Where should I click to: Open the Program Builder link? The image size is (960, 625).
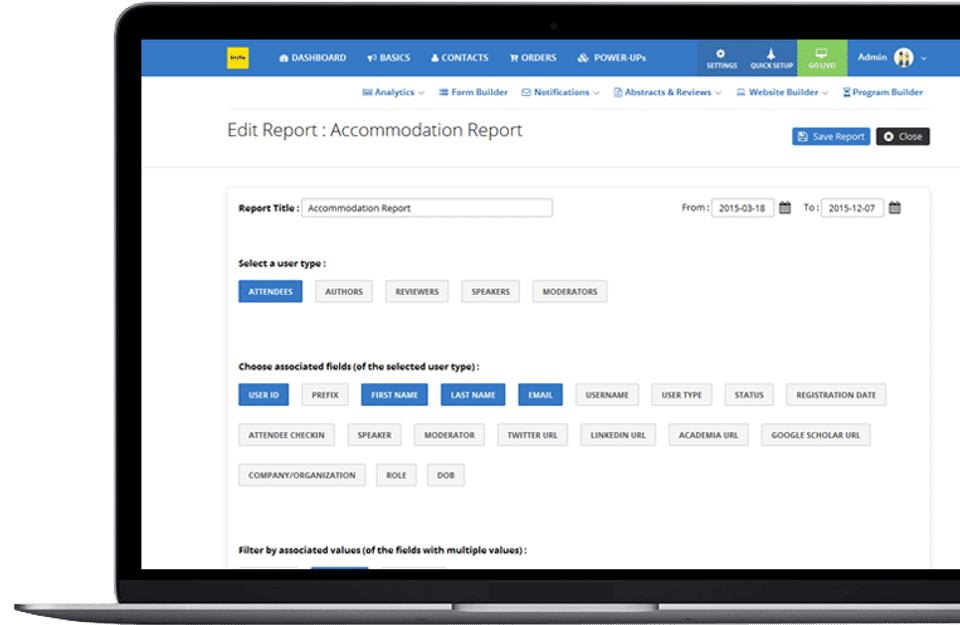[x=882, y=92]
